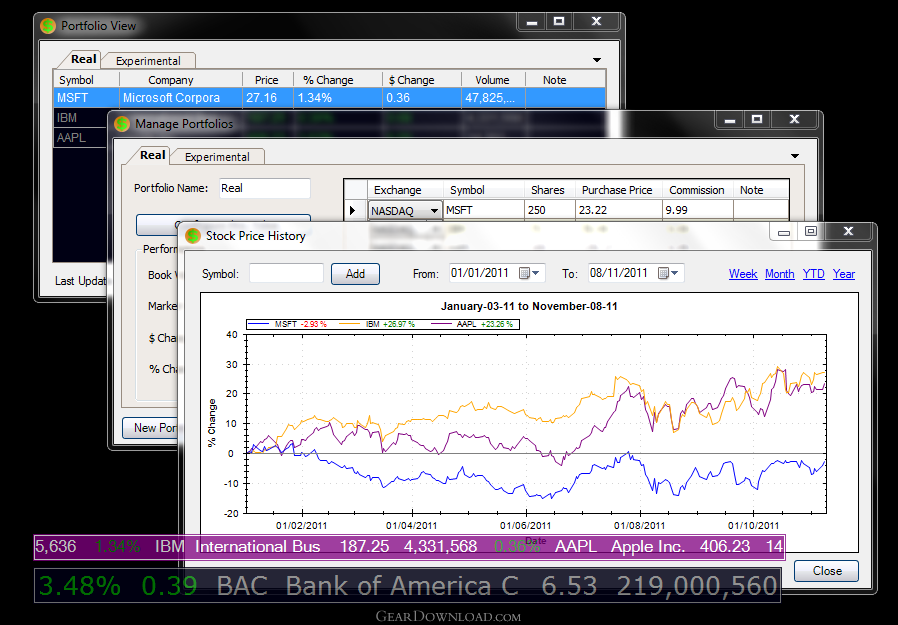Click the AAPL purple legend line
Viewport: 898px width, 625px height.
440,324
